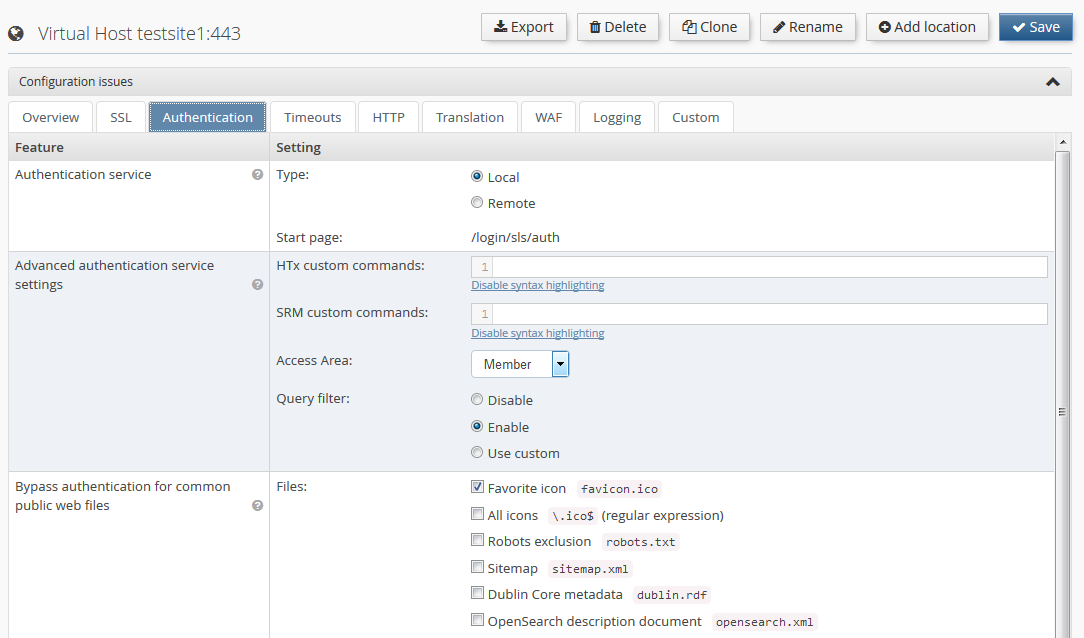Open the Access Area dropdown
Viewport: 1084px width, 638px height.
[x=560, y=364]
